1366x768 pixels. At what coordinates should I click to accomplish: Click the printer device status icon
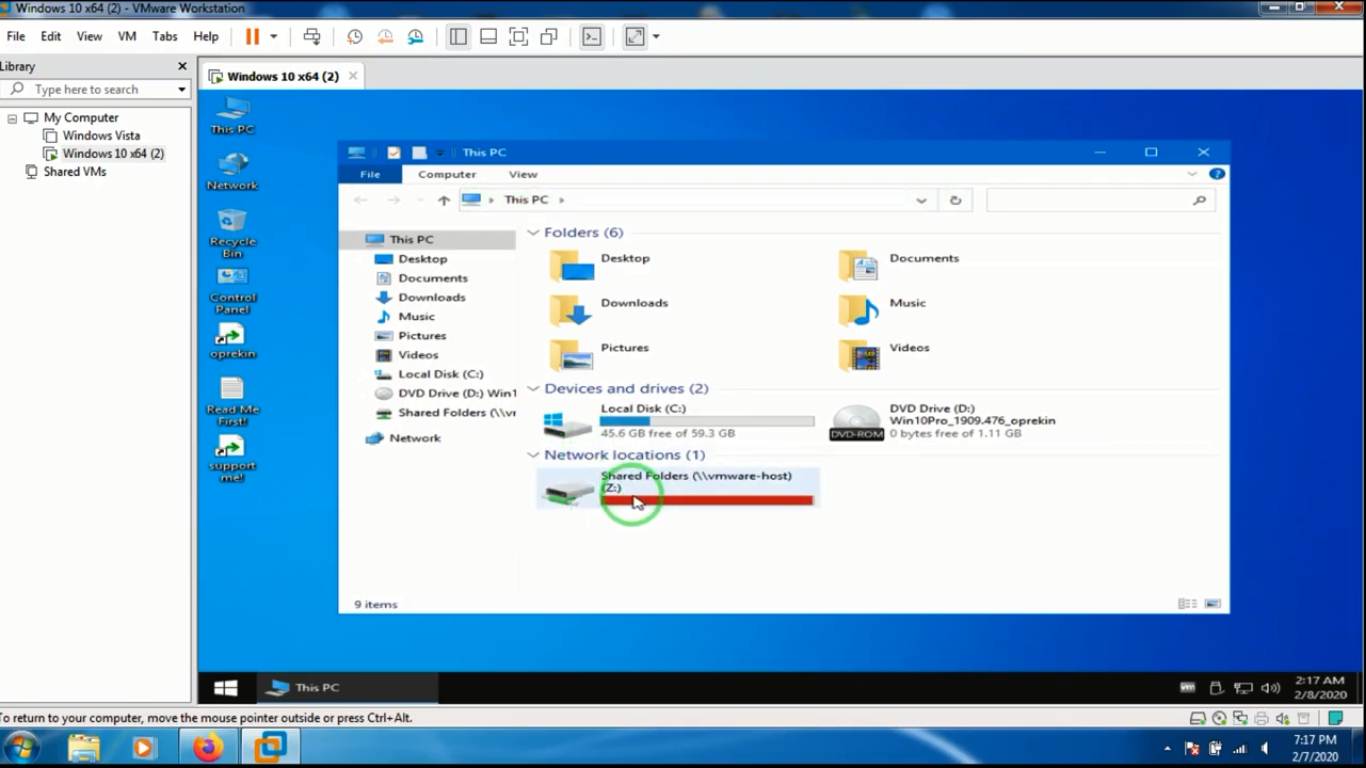point(1261,718)
